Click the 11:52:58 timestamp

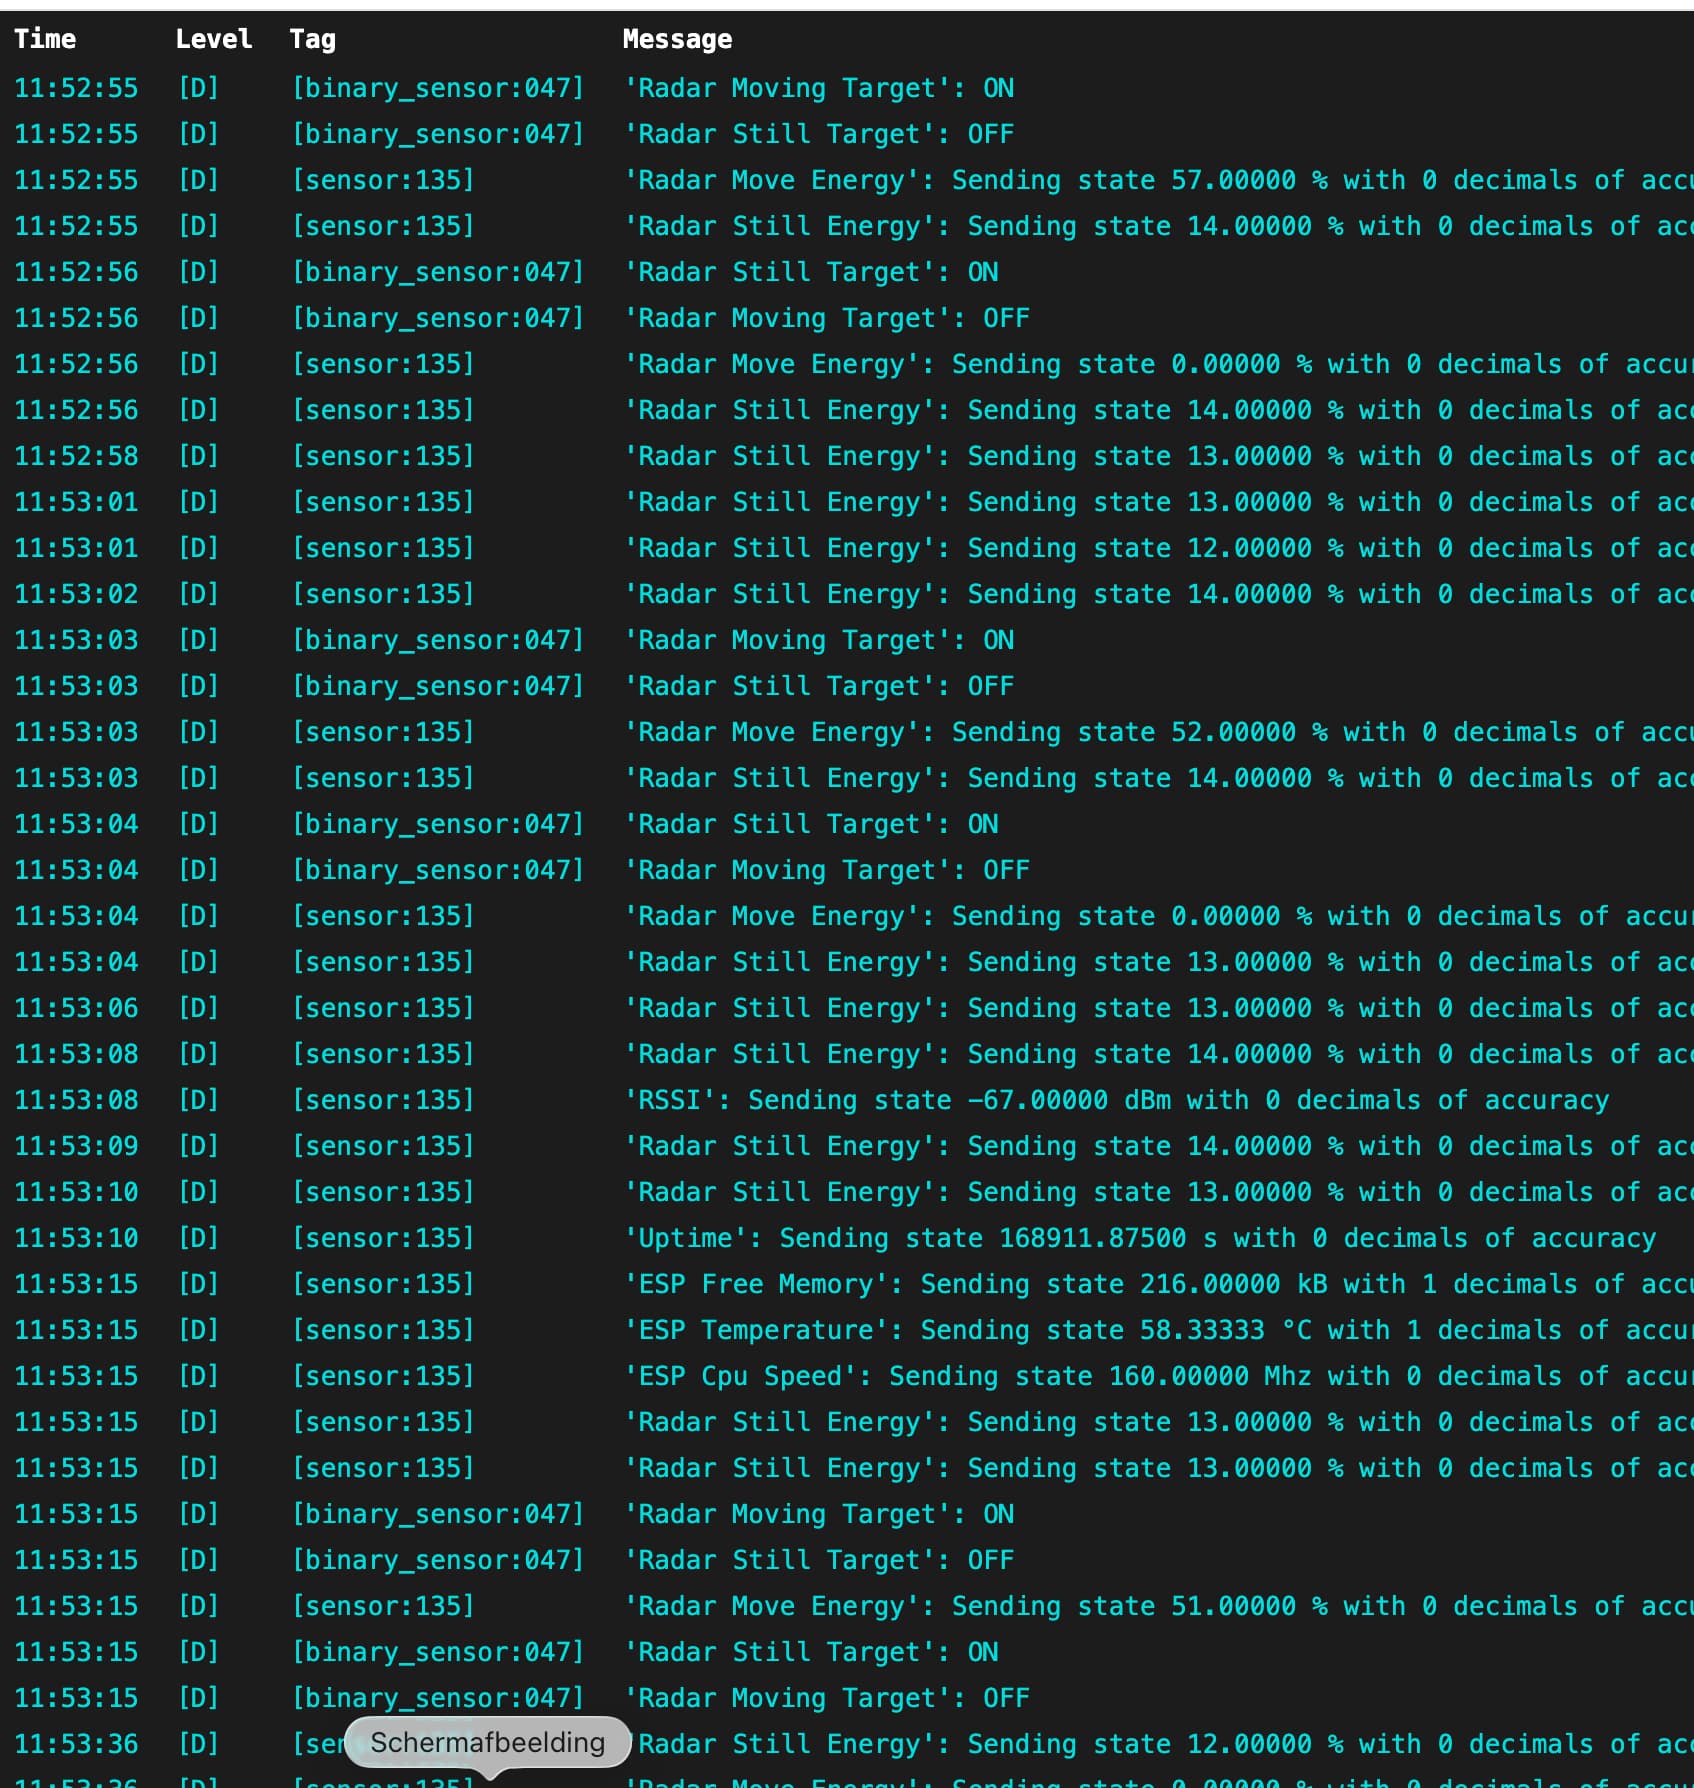pos(76,456)
